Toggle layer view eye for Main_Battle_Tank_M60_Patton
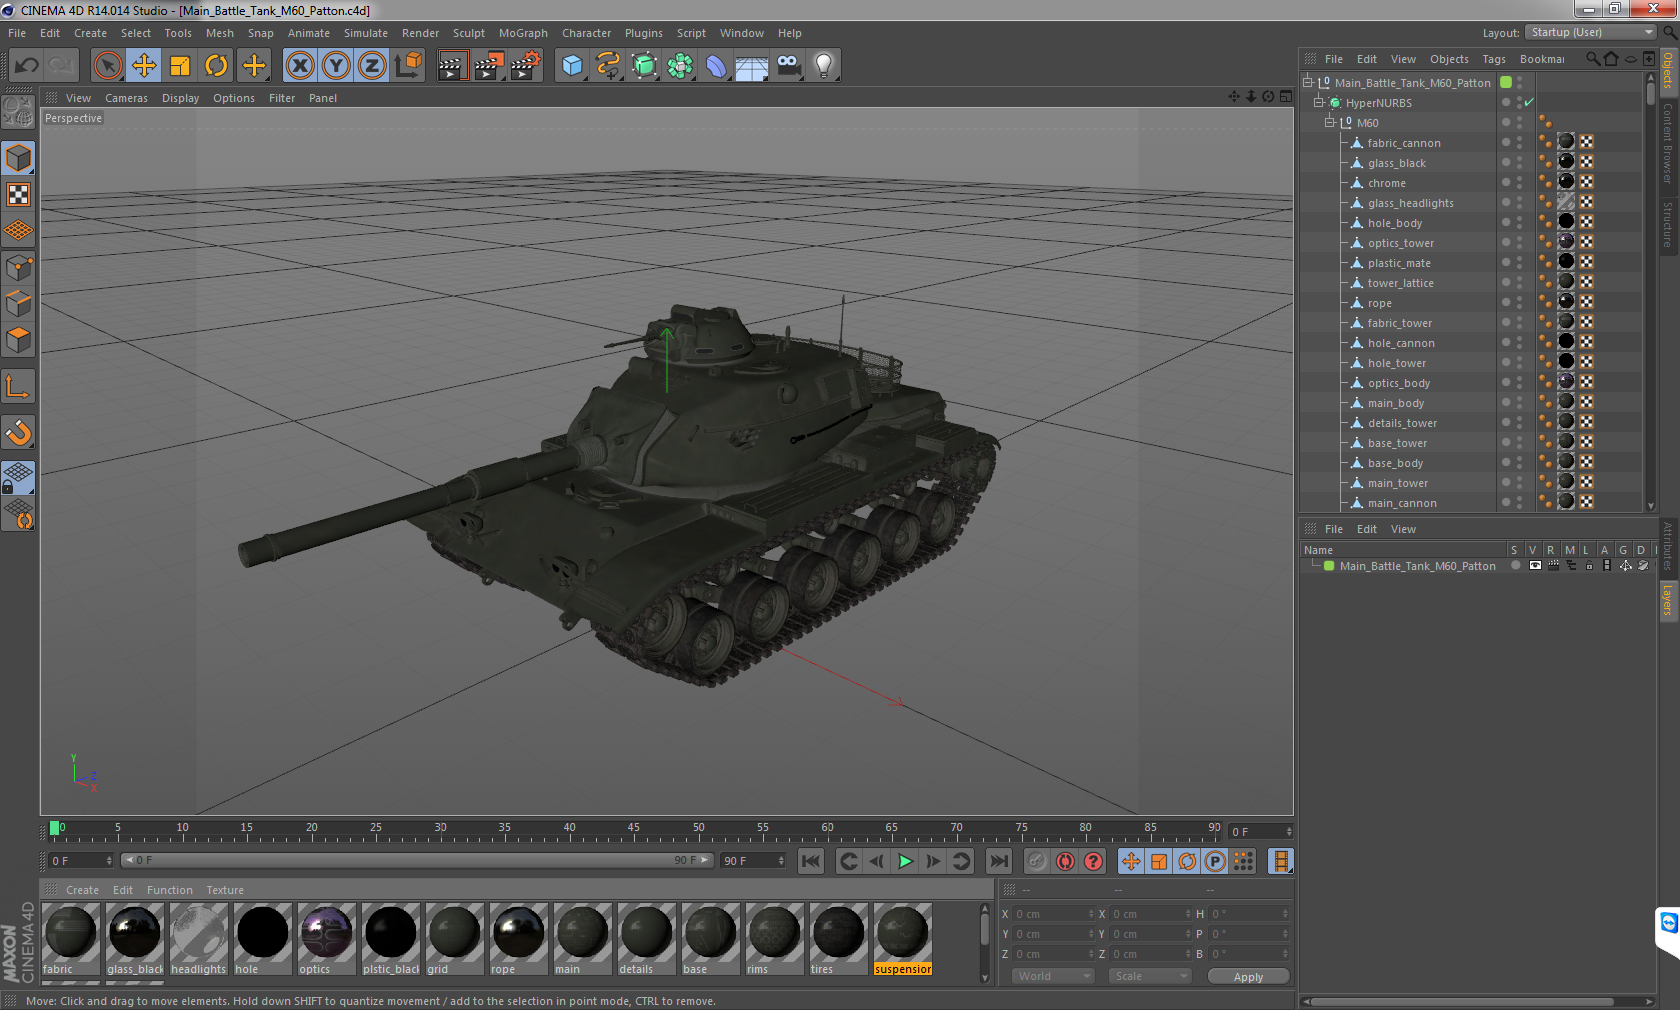 [x=1535, y=566]
